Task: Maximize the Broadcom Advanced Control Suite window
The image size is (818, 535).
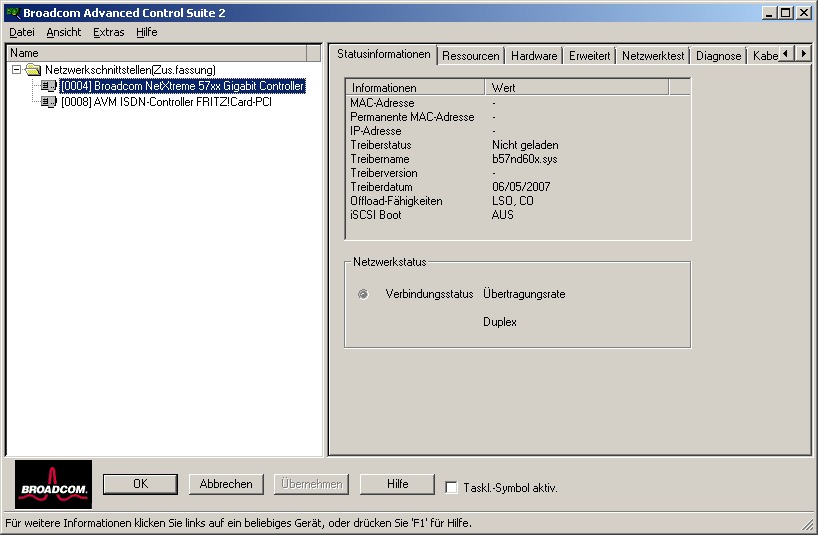Action: pos(785,13)
